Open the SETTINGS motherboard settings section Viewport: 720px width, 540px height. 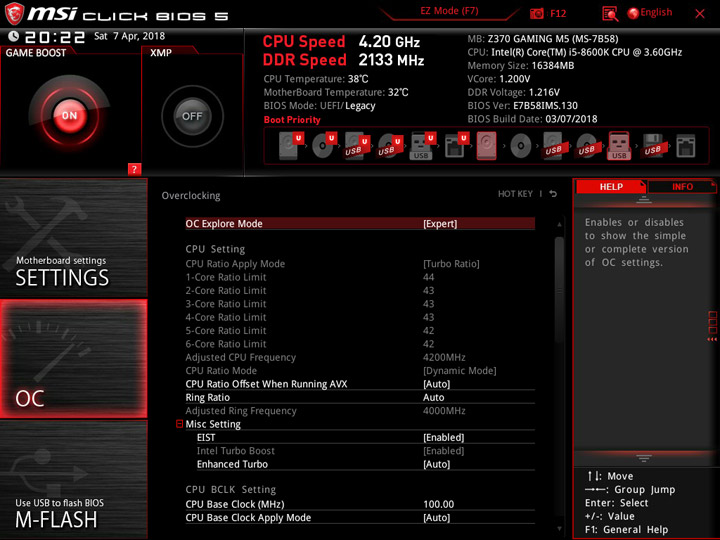tap(73, 238)
